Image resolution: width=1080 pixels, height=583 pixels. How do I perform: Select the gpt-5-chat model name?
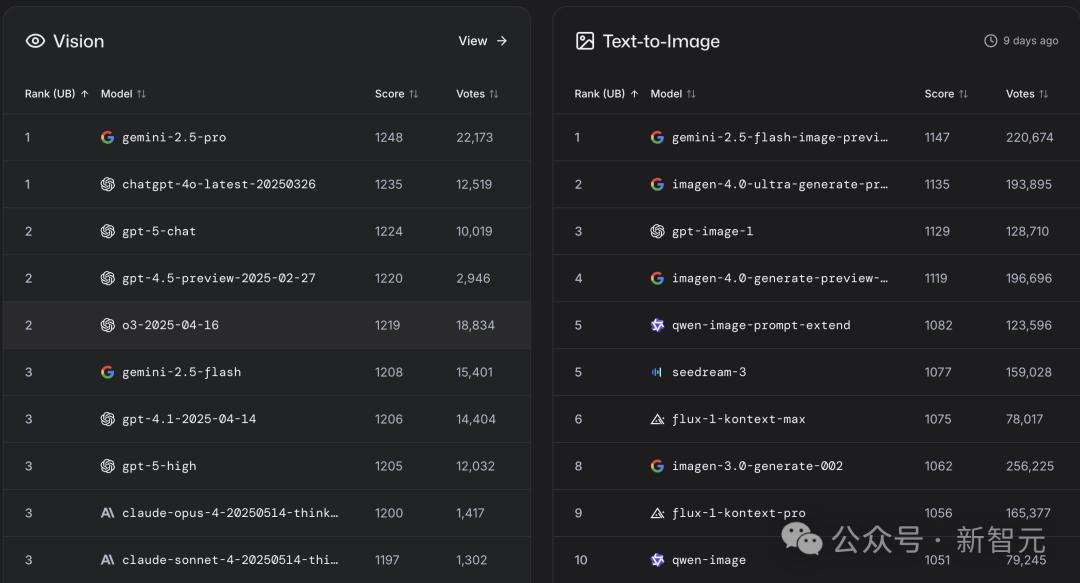(159, 231)
